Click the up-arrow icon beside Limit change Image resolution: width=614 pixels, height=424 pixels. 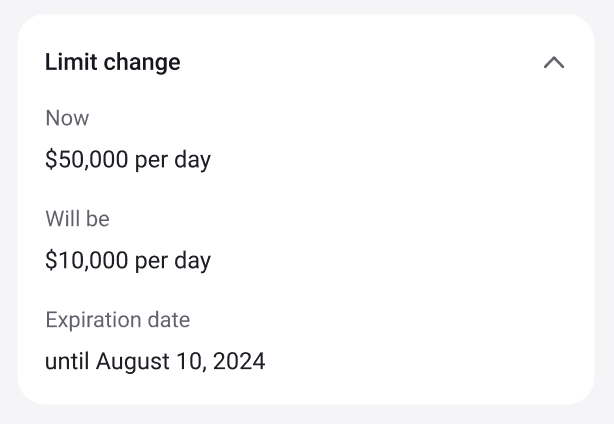[x=553, y=63]
